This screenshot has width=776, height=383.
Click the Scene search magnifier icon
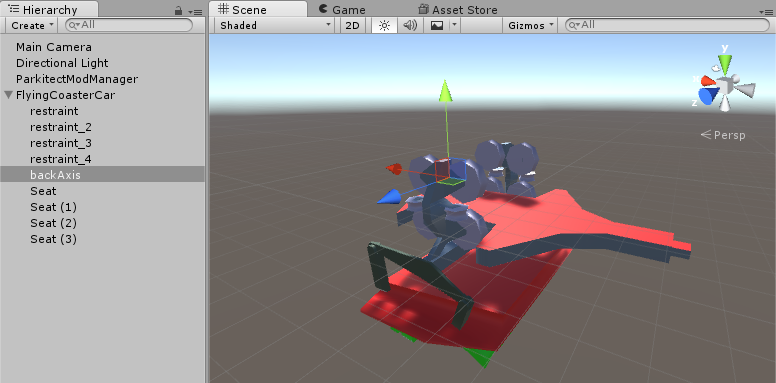pyautogui.click(x=574, y=25)
